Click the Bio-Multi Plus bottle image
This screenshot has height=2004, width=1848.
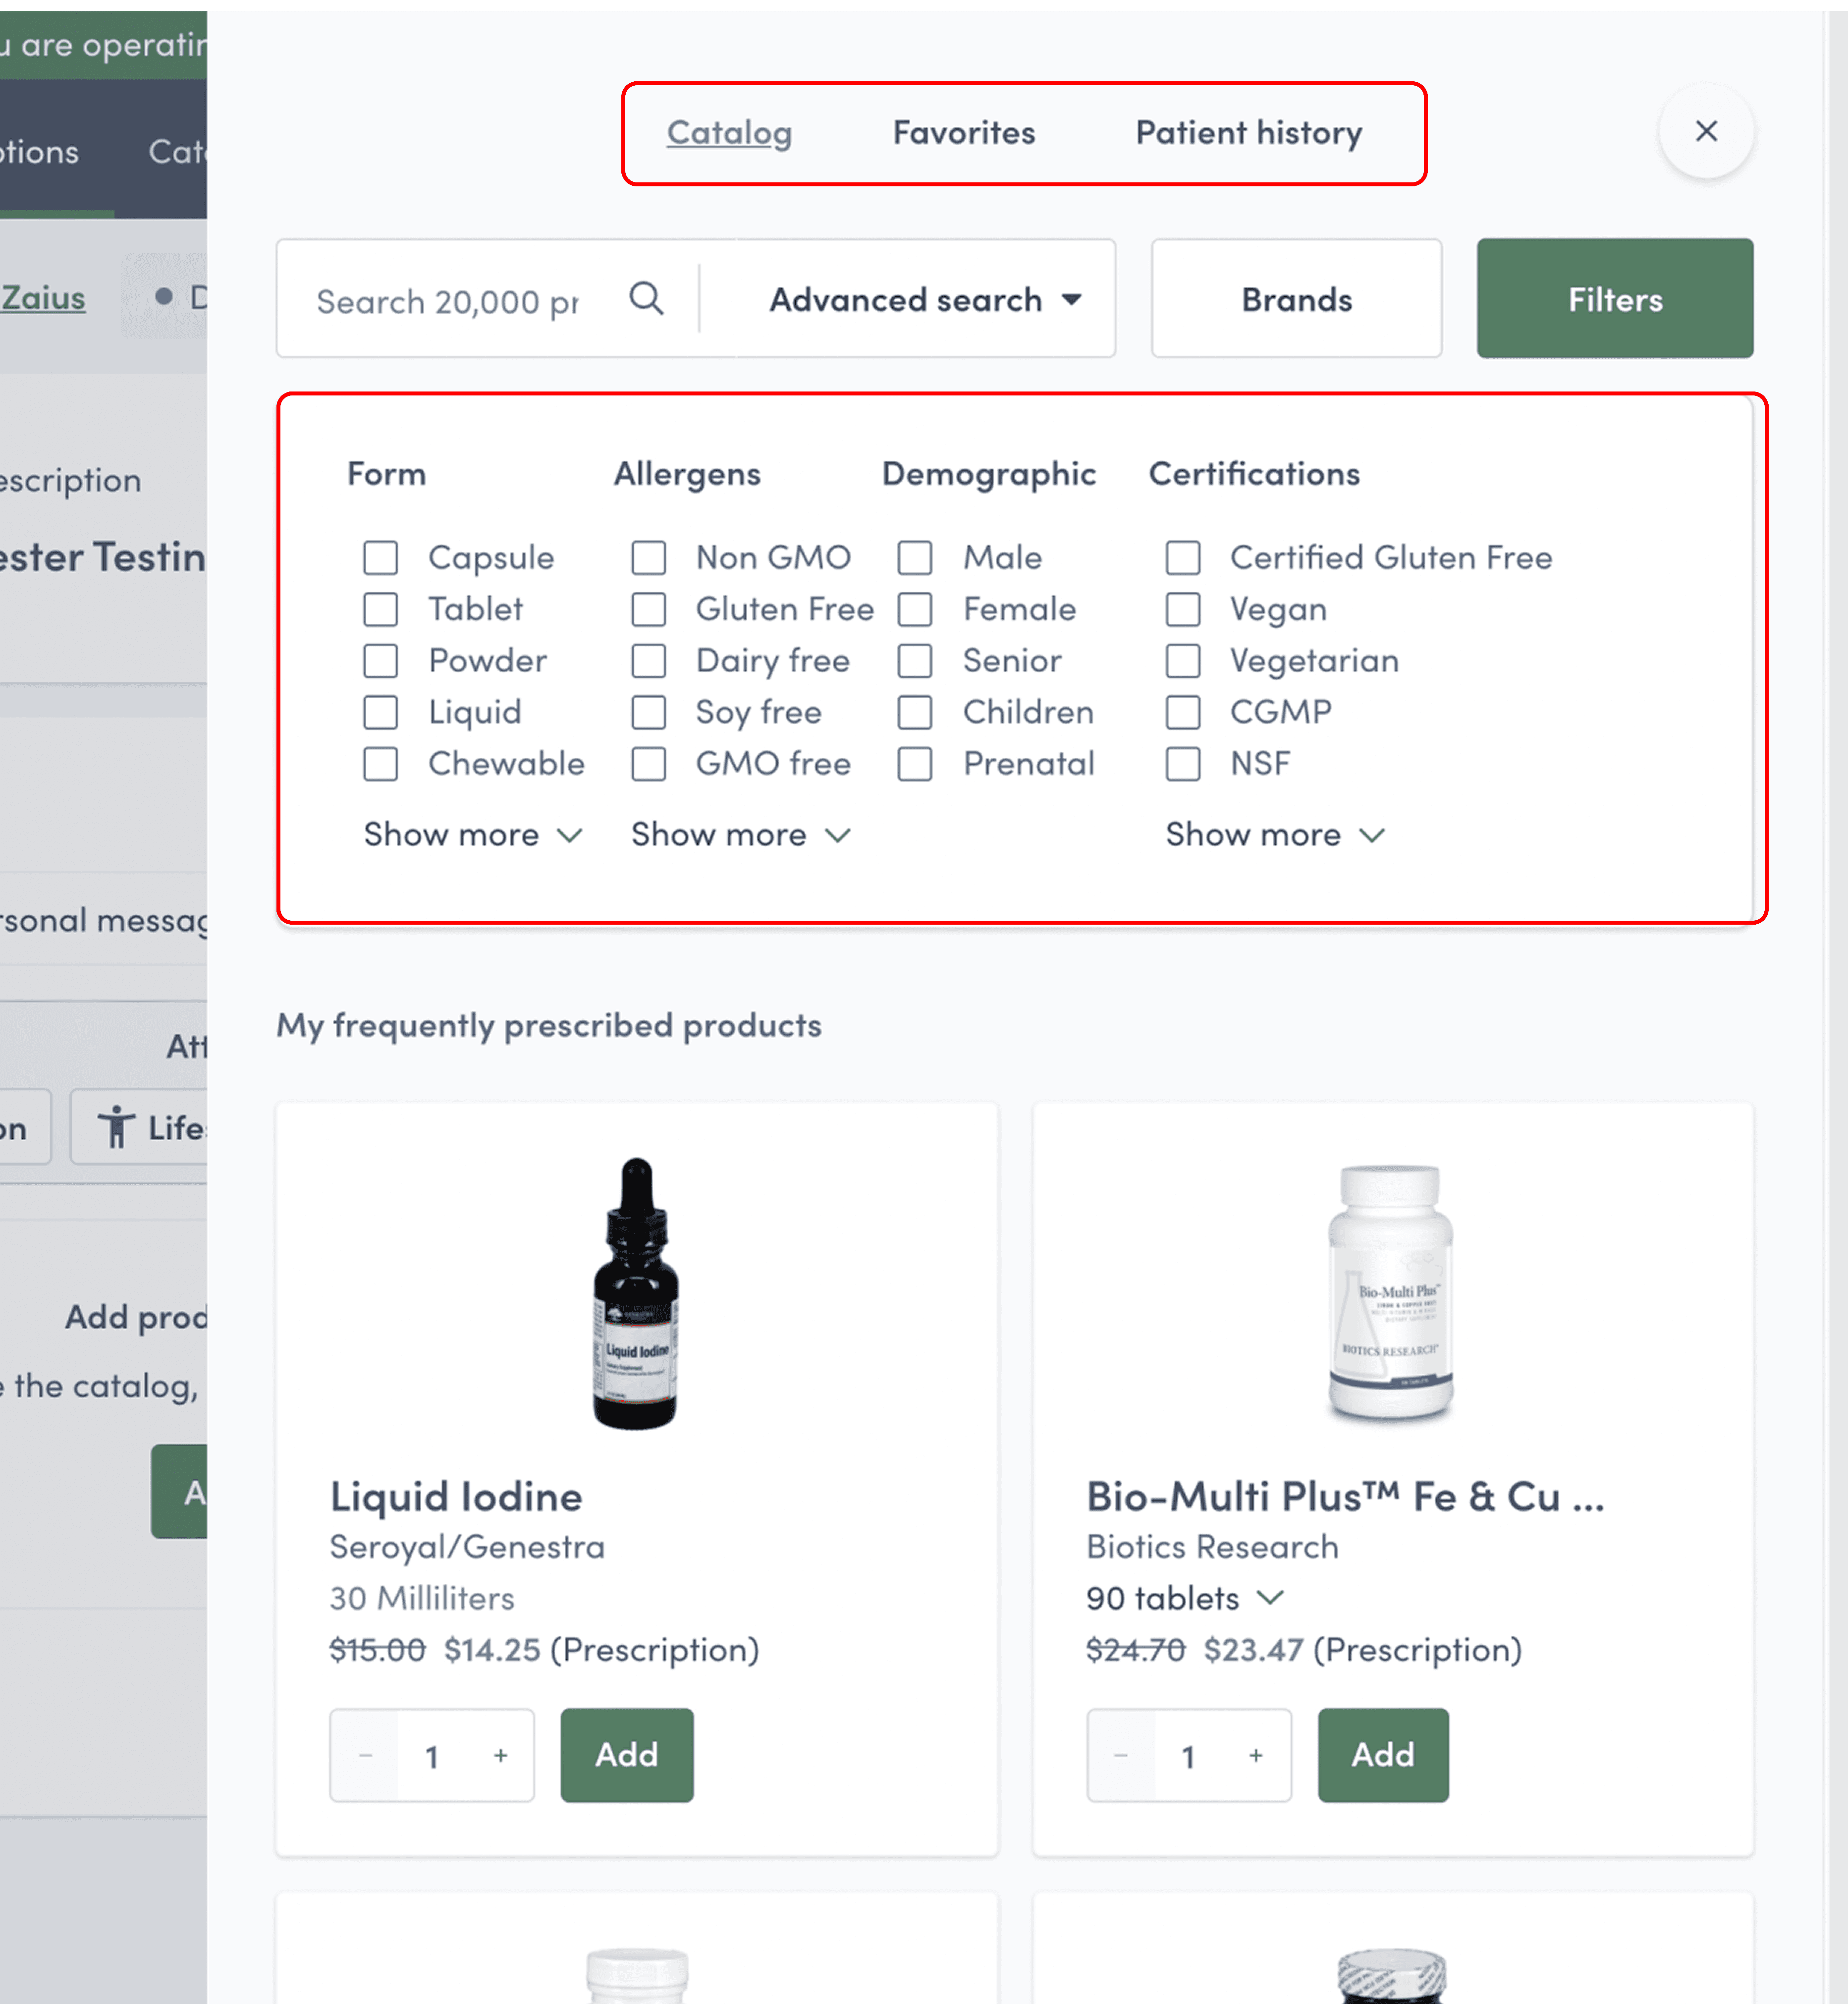(1391, 1292)
